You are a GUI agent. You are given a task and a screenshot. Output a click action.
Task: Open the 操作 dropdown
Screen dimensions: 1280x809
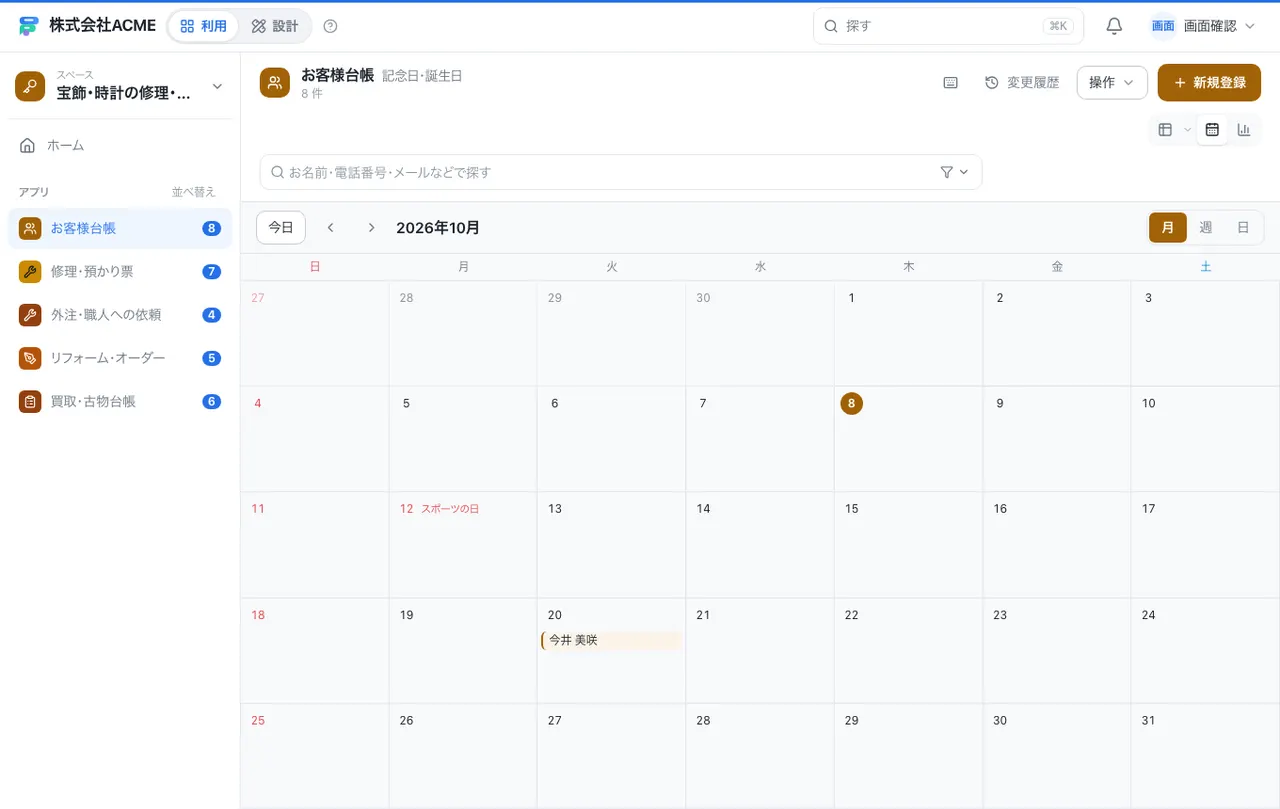point(1112,83)
